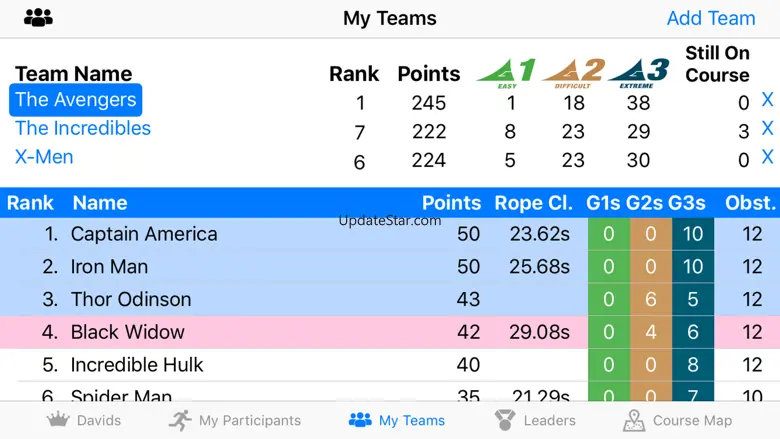780x439 pixels.
Task: Click Black Widow's orange G2s cell
Action: pyautogui.click(x=651, y=332)
